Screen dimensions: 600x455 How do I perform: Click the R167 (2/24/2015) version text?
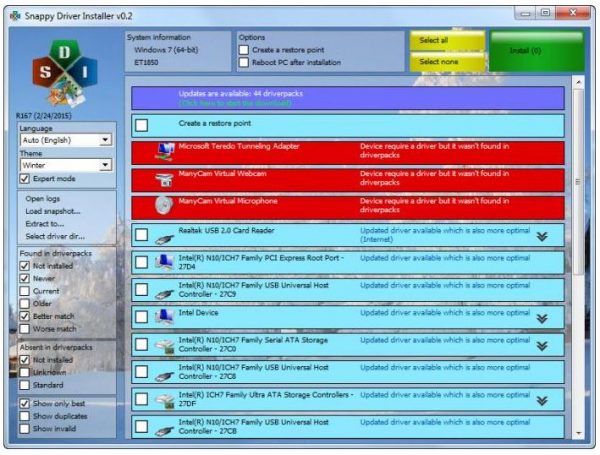(44, 116)
